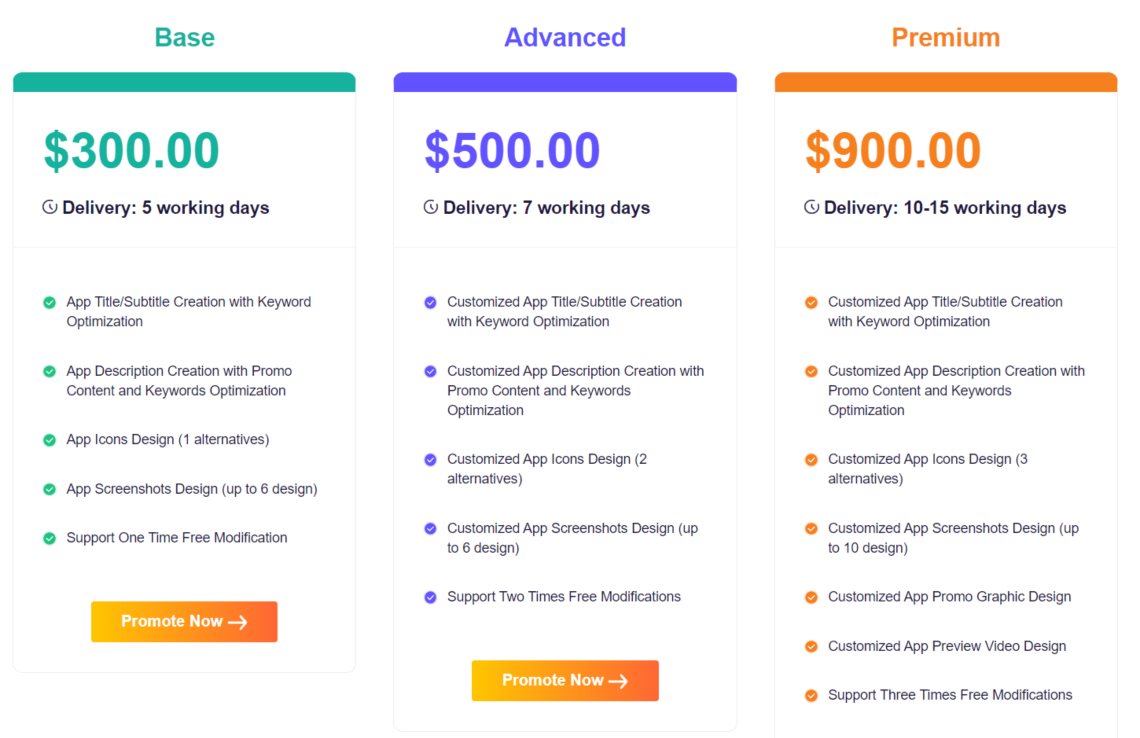The height and width of the screenshot is (738, 1140).
Task: Click the Promote Now button under Base plan
Action: (x=184, y=622)
